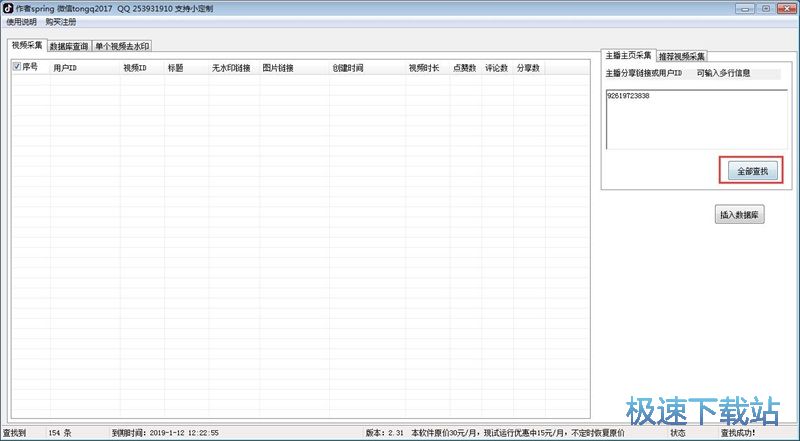Click the 查找成功! status message
Viewport: 800px width, 441px height.
(x=738, y=433)
